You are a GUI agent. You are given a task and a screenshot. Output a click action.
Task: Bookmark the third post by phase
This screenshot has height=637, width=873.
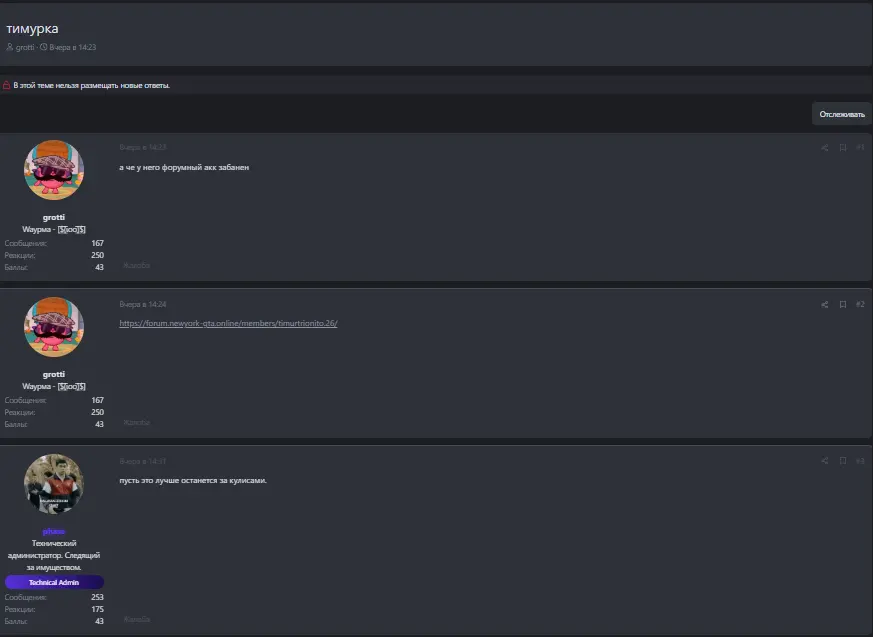coord(843,461)
